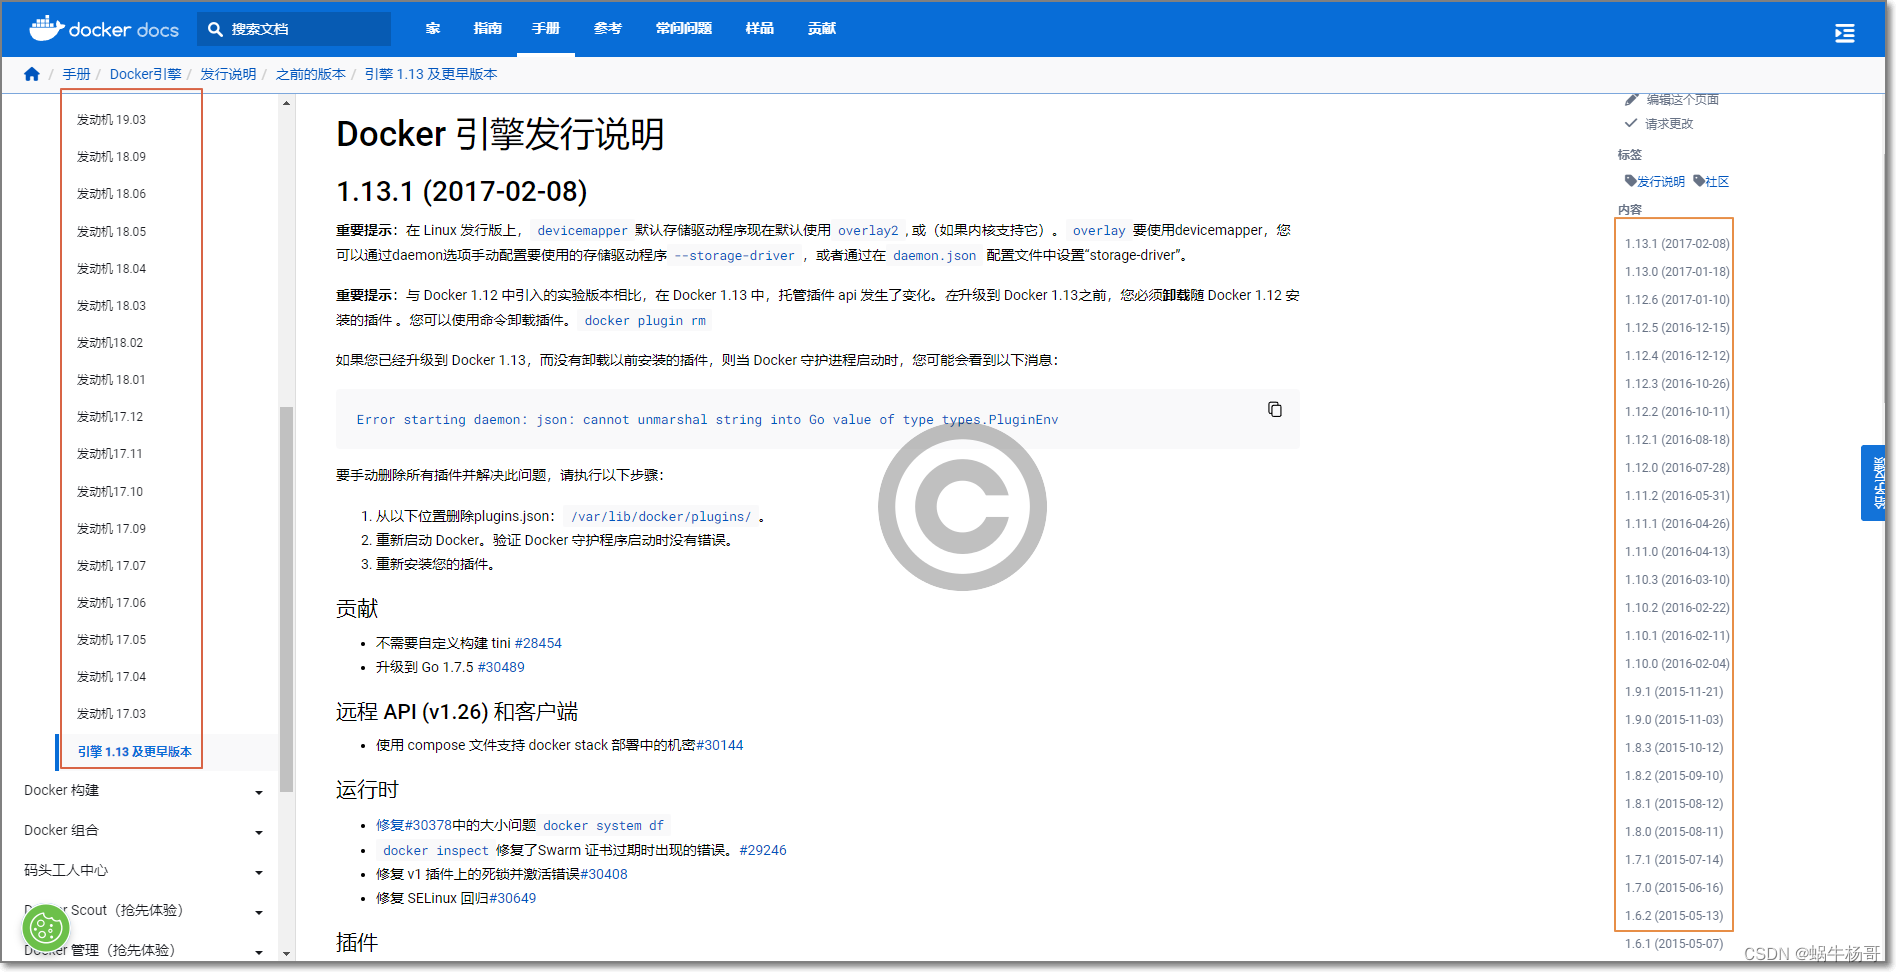Image resolution: width=1896 pixels, height=972 pixels.
Task: Open issue link #30408
Action: pos(604,874)
